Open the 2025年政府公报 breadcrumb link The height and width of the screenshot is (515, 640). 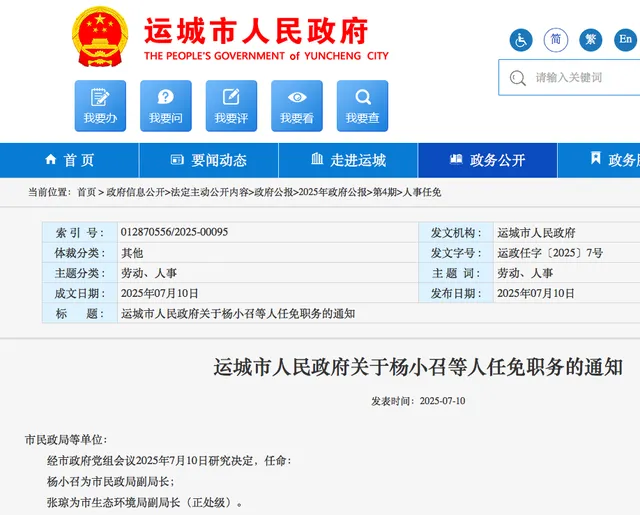(x=333, y=192)
